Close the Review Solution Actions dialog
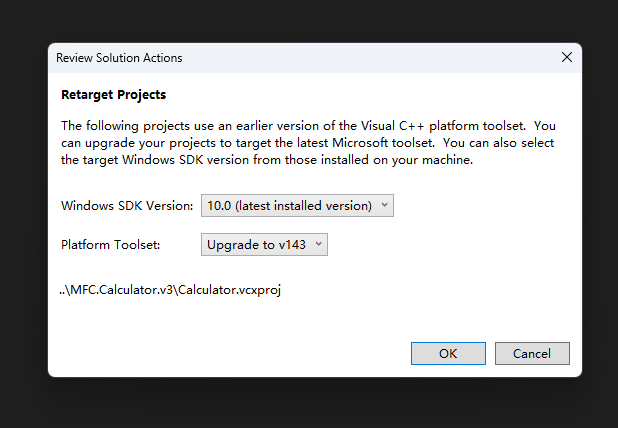Screen dimensions: 618x428 click(x=567, y=58)
